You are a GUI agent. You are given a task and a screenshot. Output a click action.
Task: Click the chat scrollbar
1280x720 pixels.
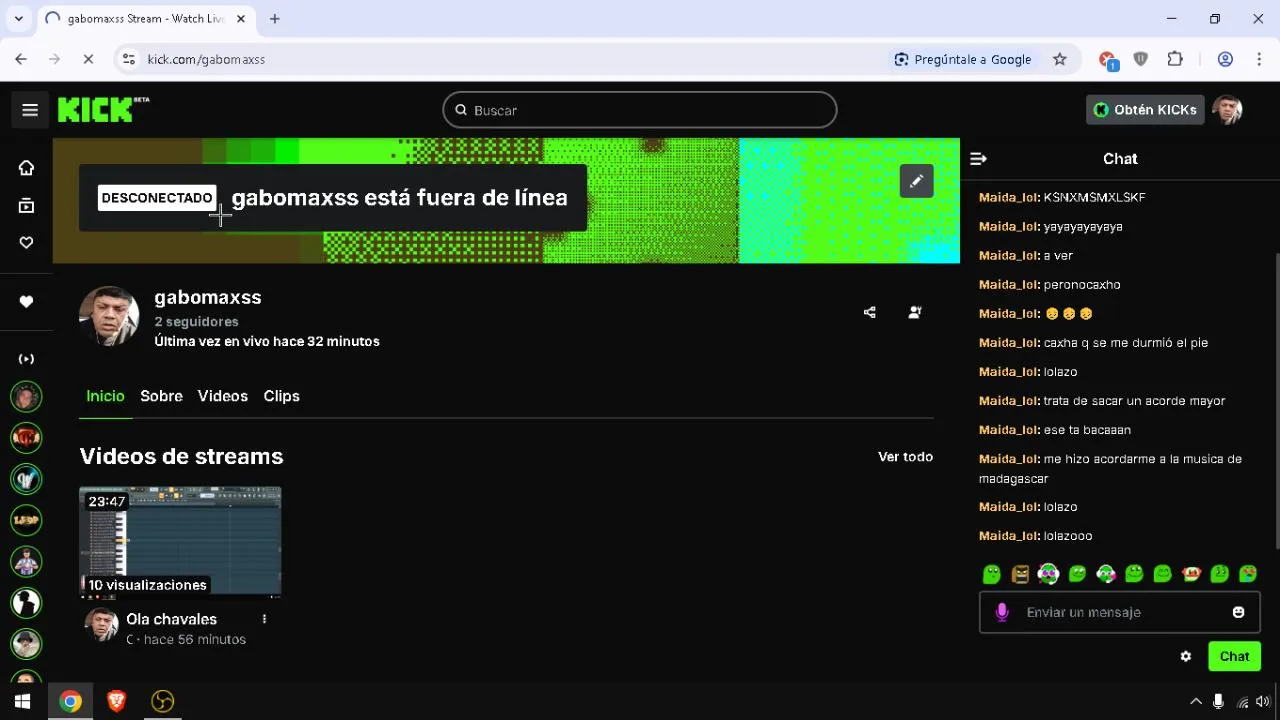[1276, 400]
